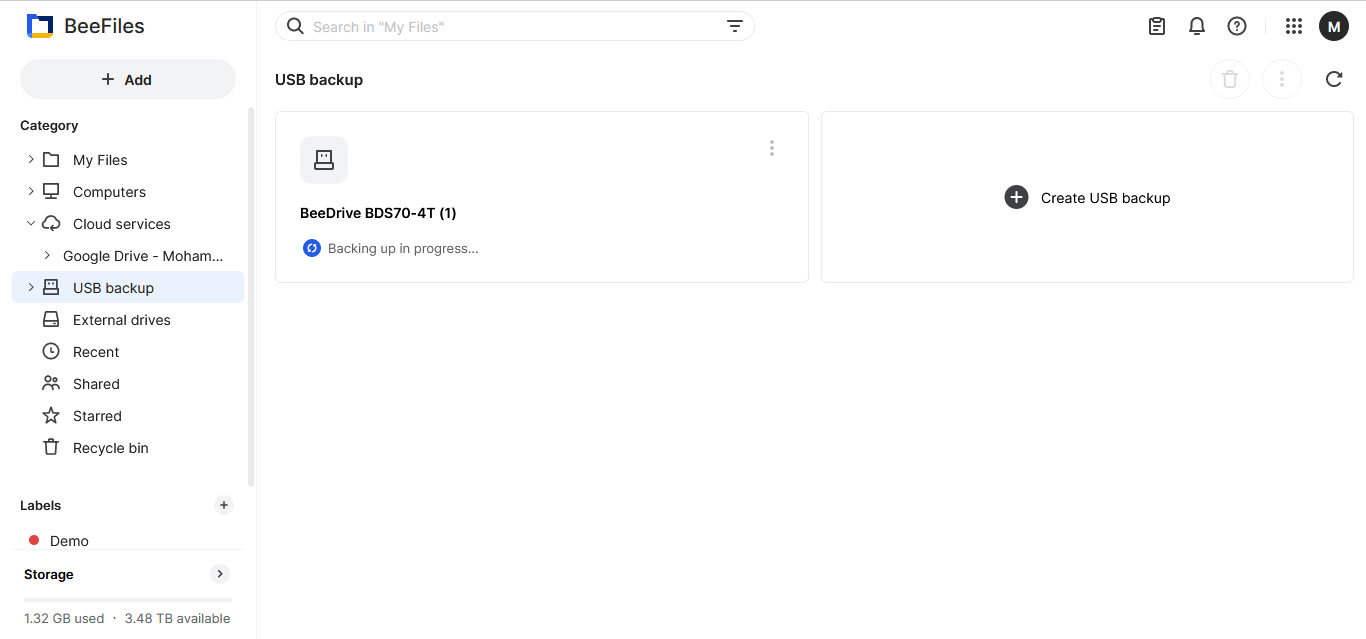This screenshot has width=1366, height=639.
Task: Add a new label with plus icon
Action: click(x=224, y=505)
